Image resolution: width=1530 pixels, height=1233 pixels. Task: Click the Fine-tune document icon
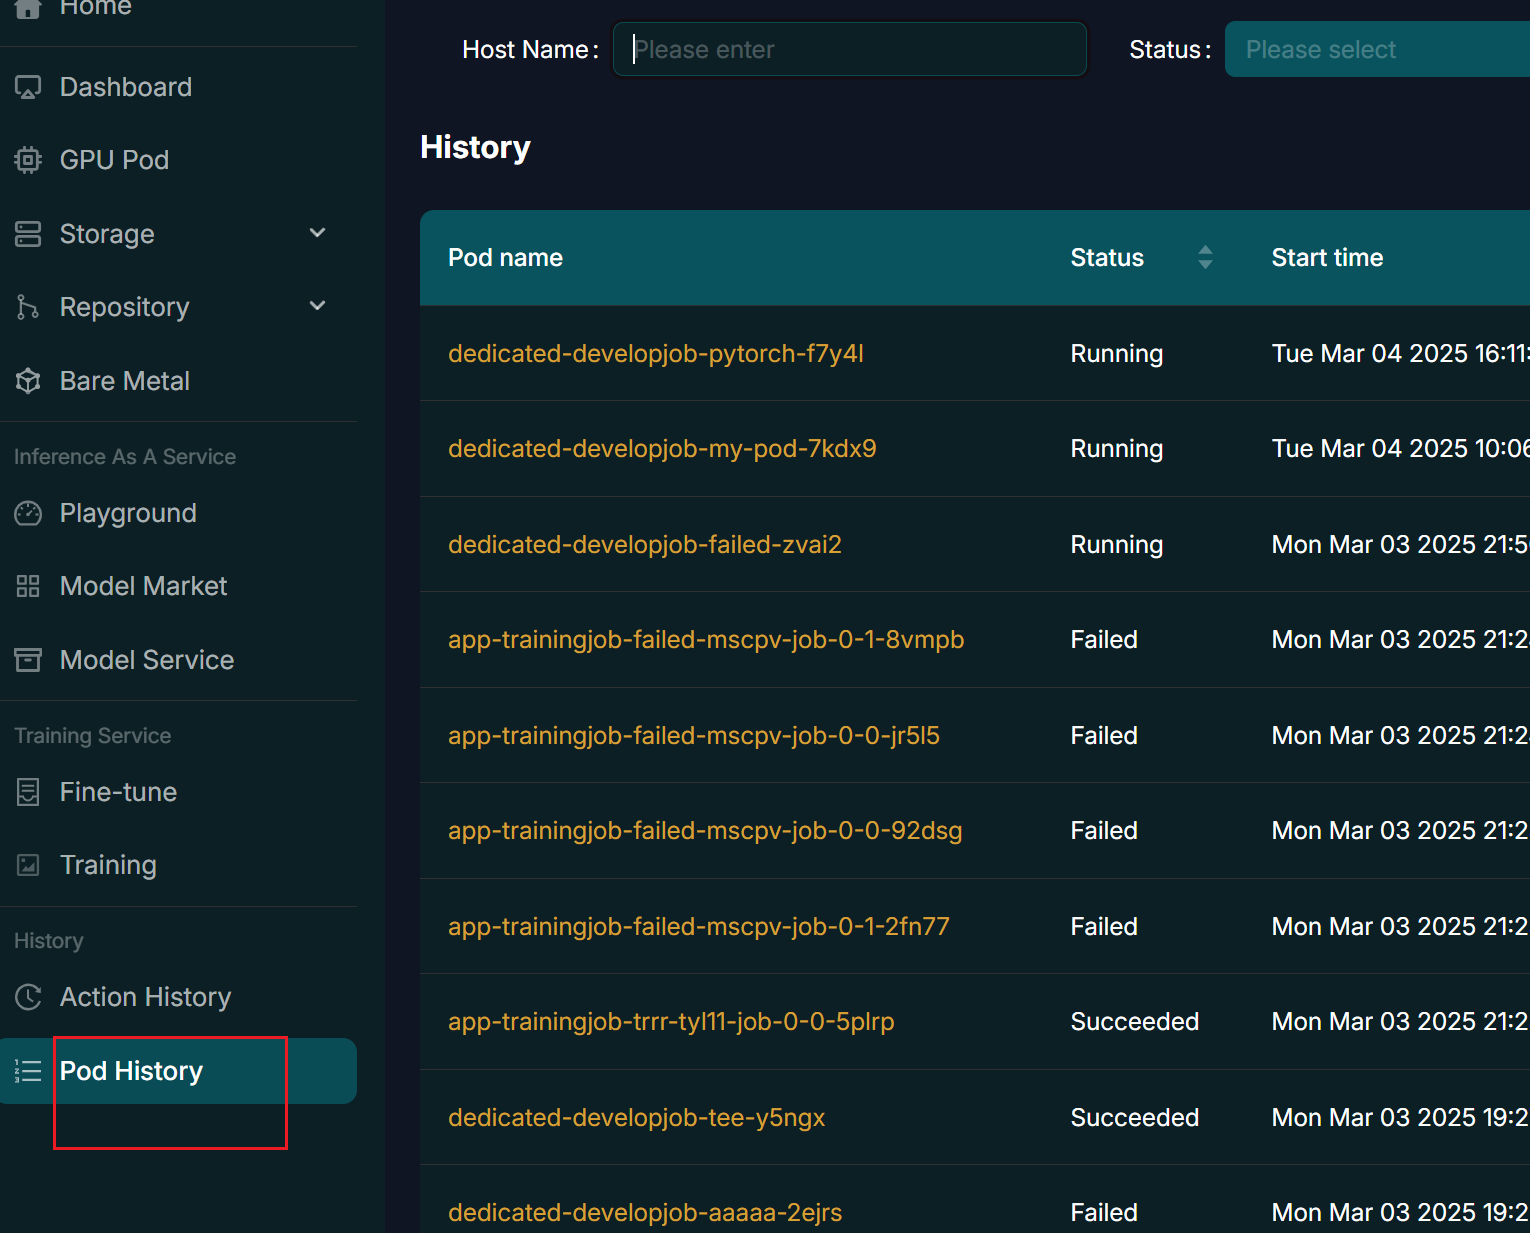tap(28, 792)
